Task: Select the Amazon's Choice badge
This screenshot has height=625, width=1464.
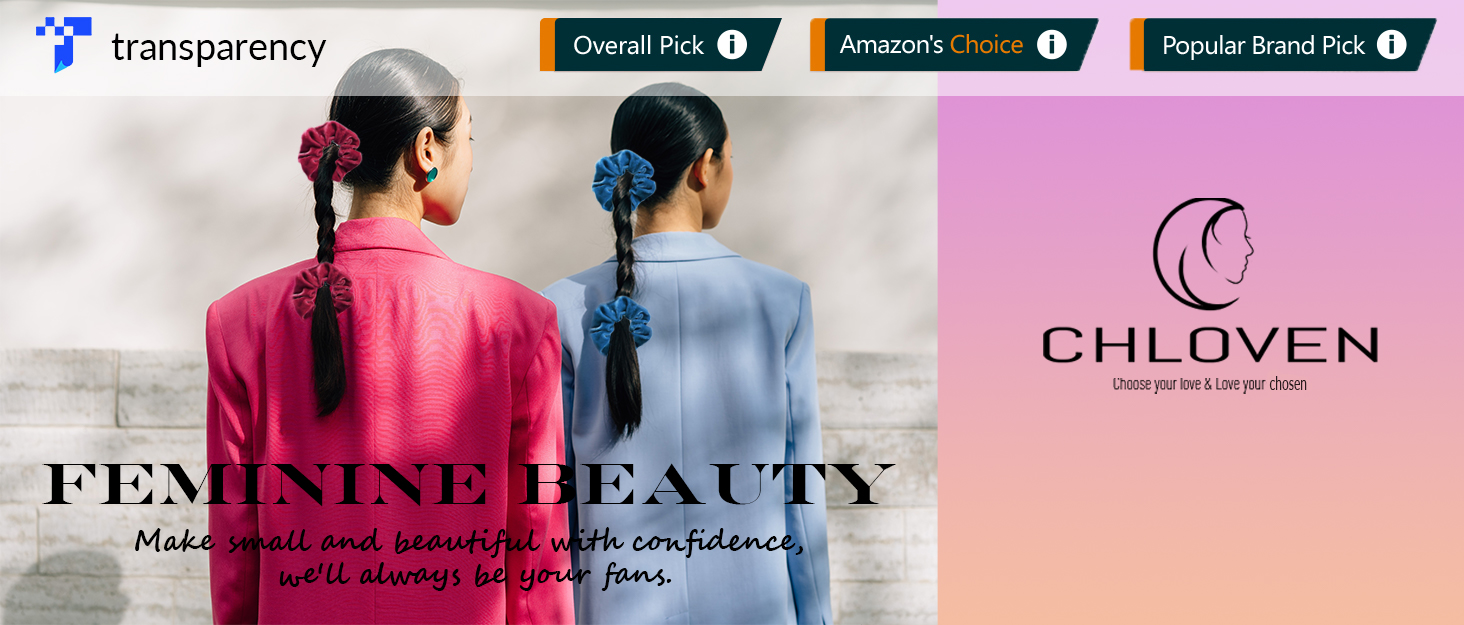Action: point(954,45)
